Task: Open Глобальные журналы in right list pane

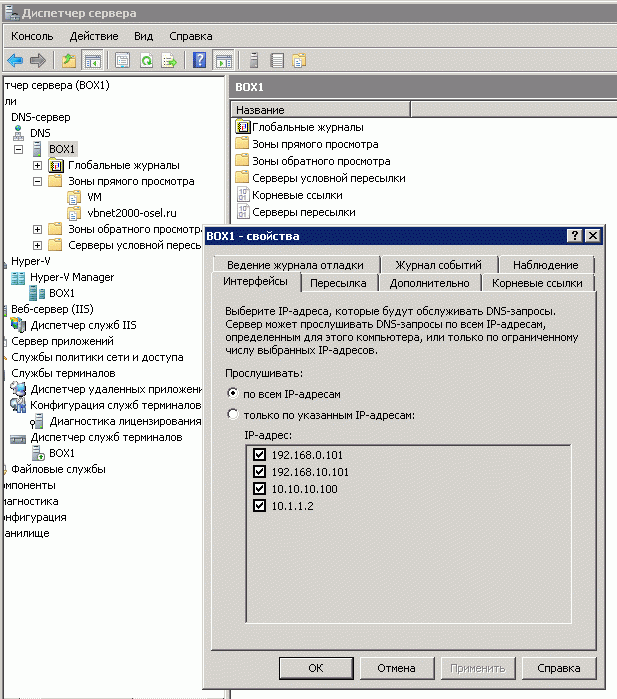Action: point(308,127)
